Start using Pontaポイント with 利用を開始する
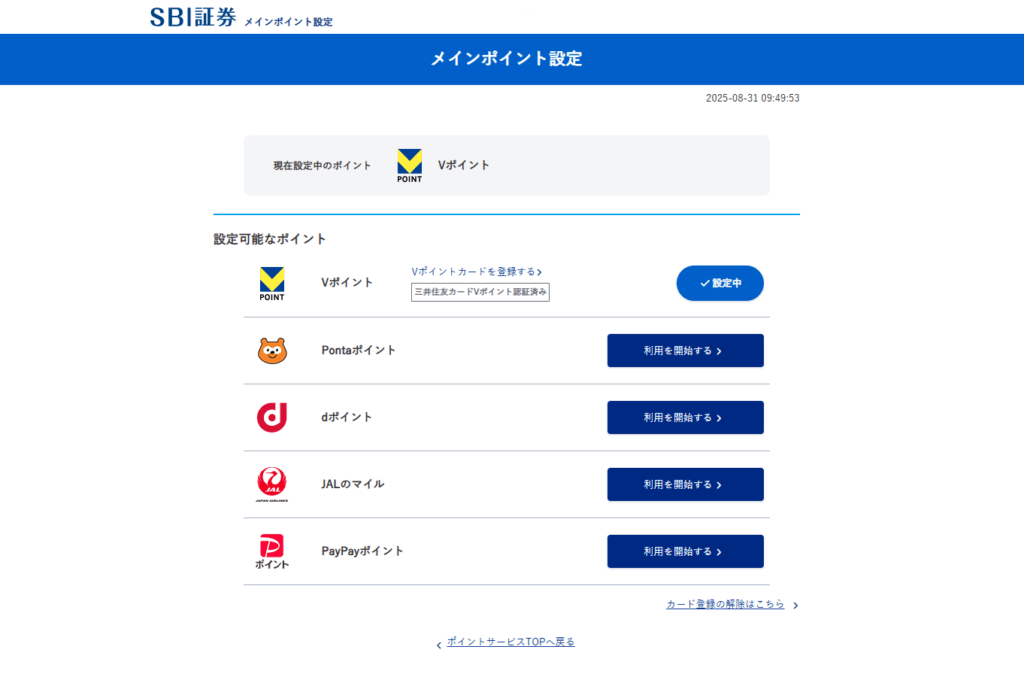Screen dimensions: 1024x683 (x=685, y=351)
